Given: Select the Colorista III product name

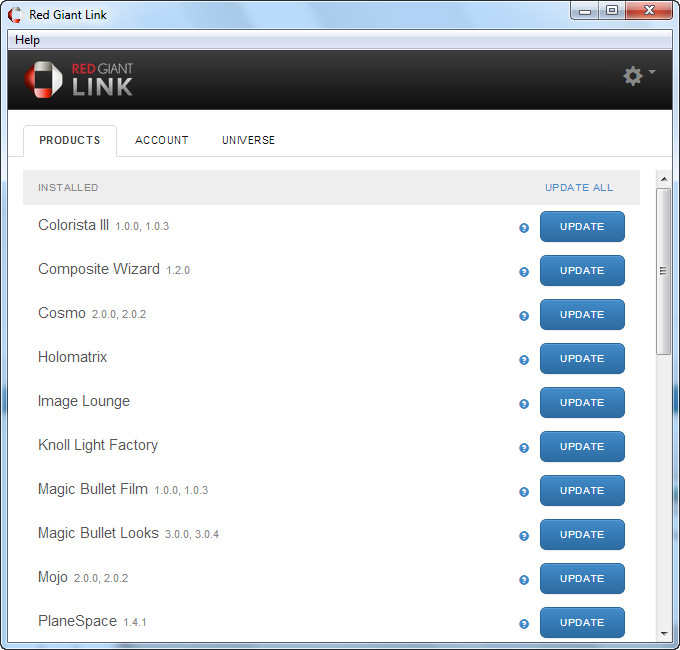Looking at the screenshot, I should 73,225.
